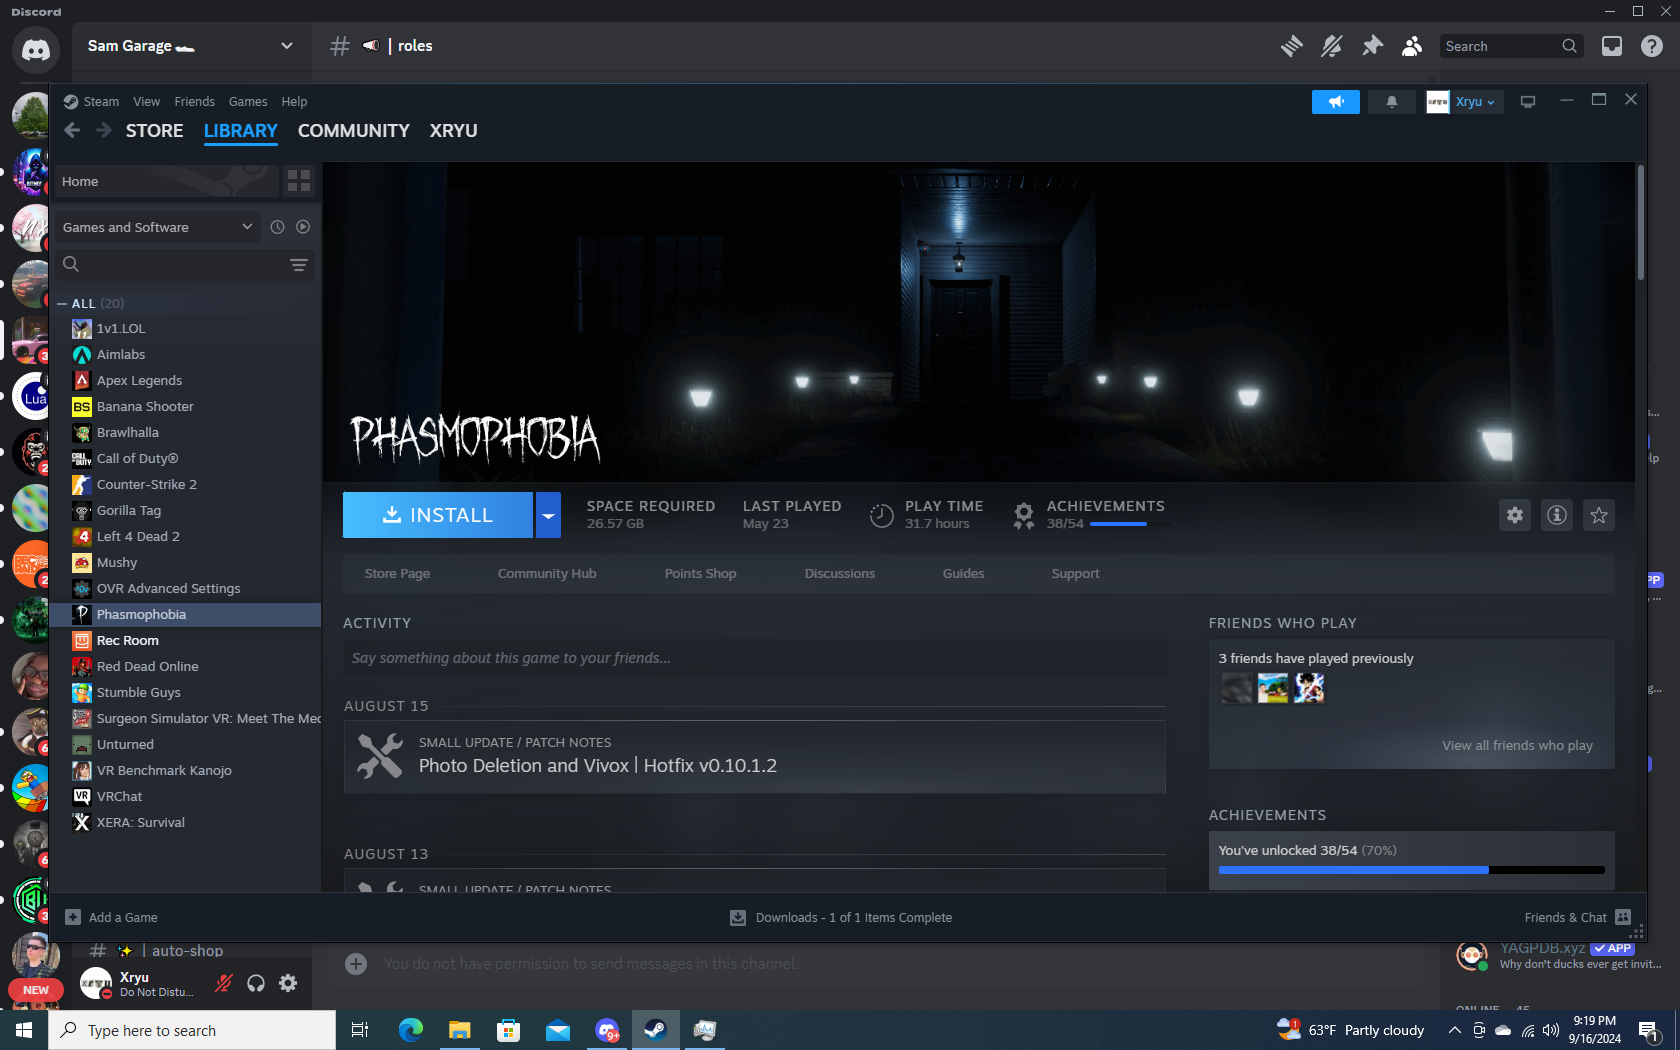This screenshot has width=1680, height=1050.
Task: Toggle Discord headphones deafen
Action: (x=256, y=983)
